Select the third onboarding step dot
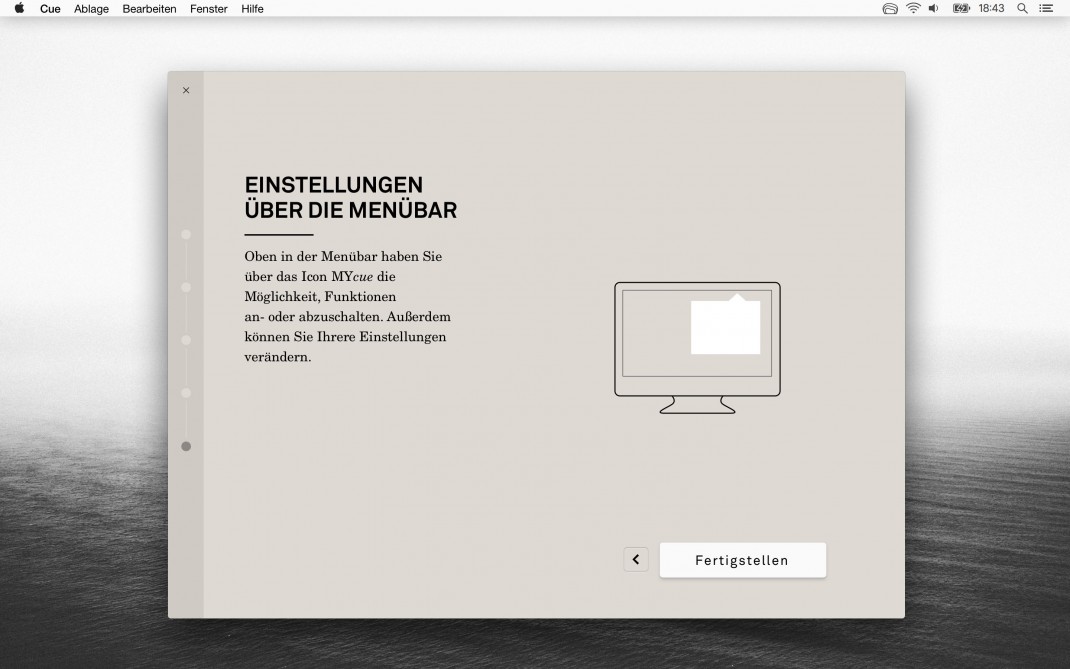This screenshot has width=1070, height=669. click(186, 340)
